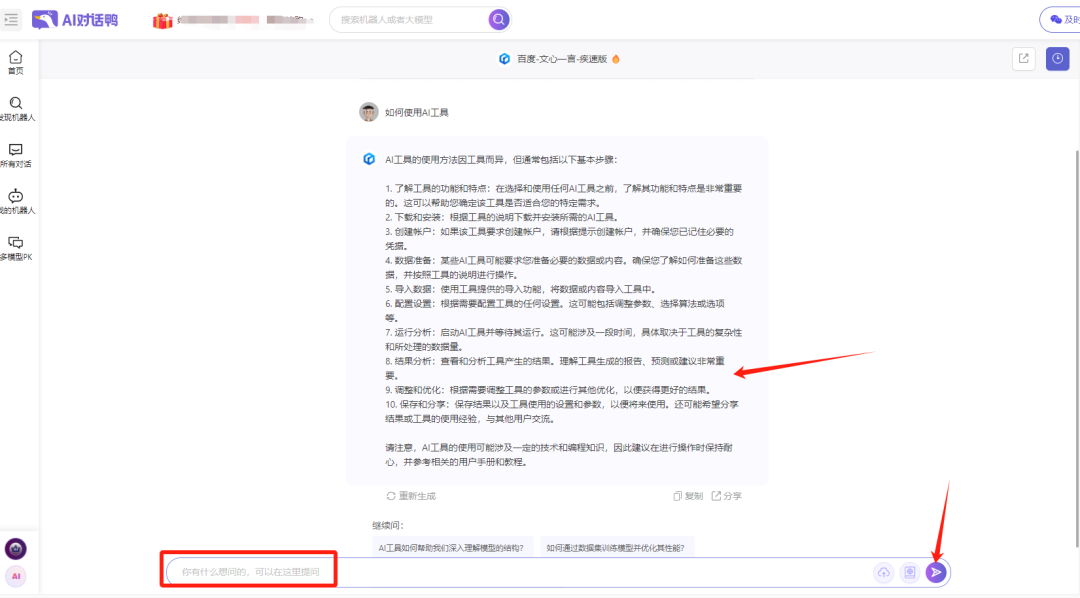Screen dimensions: 1080x598
Task: Open the external share icon near top right
Action: click(1023, 59)
